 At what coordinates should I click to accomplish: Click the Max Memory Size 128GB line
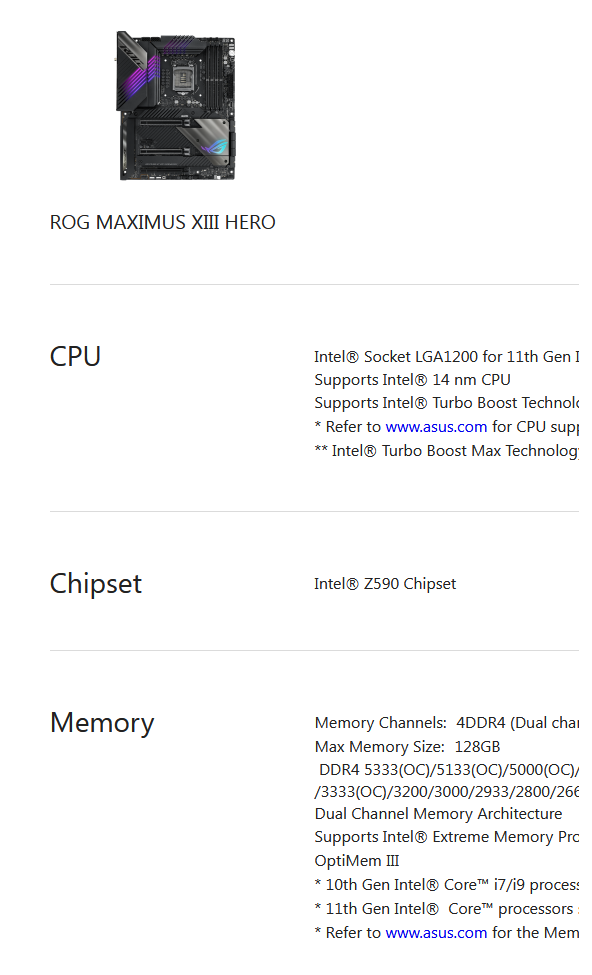(407, 746)
